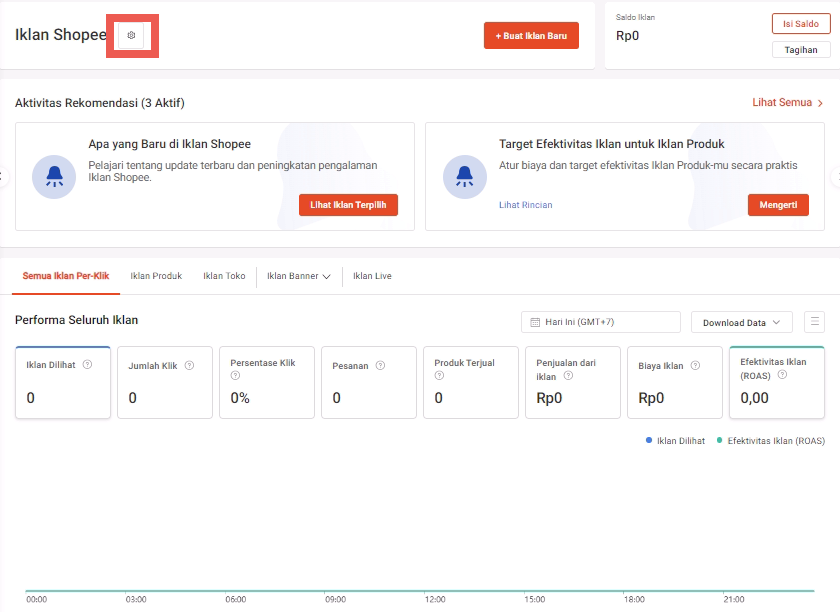Switch to Iklan Produk tab

pos(156,276)
